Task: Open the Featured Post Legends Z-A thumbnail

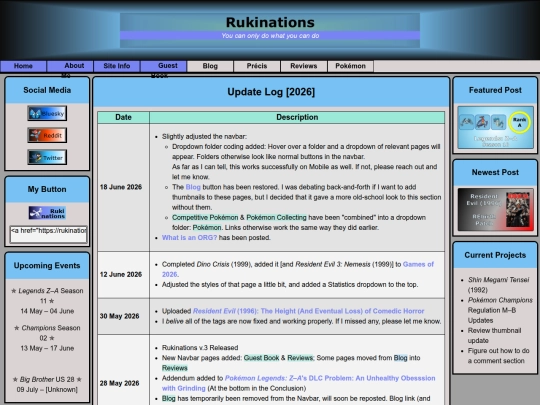Action: (x=495, y=127)
